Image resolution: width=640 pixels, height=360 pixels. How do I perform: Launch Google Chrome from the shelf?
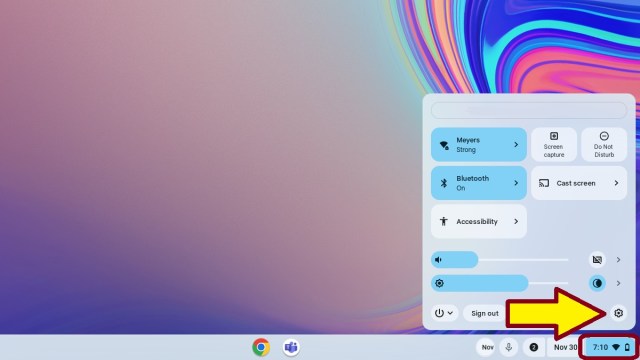[x=261, y=347]
